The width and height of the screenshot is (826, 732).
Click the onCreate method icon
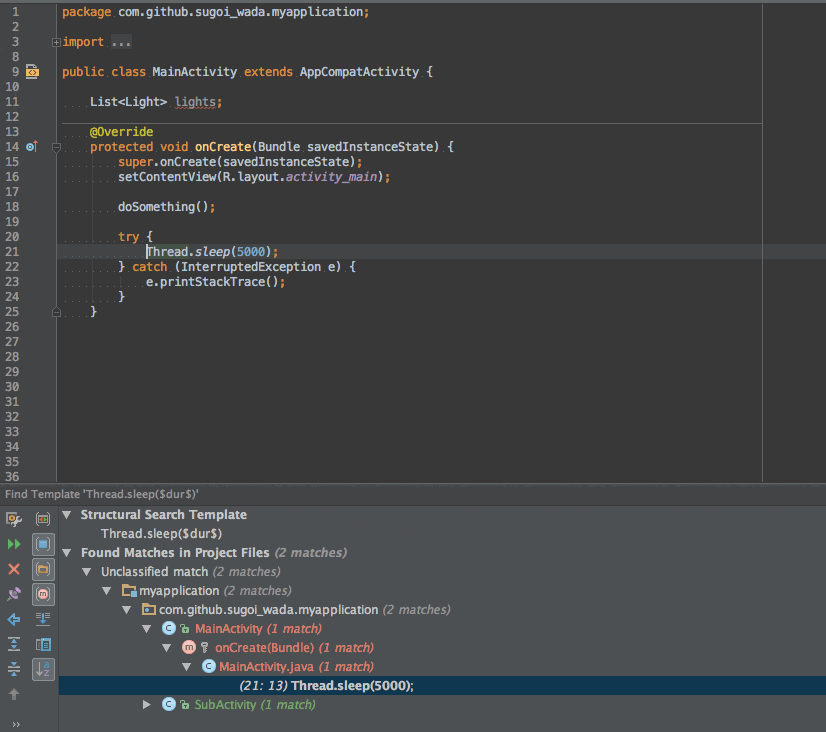click(189, 647)
